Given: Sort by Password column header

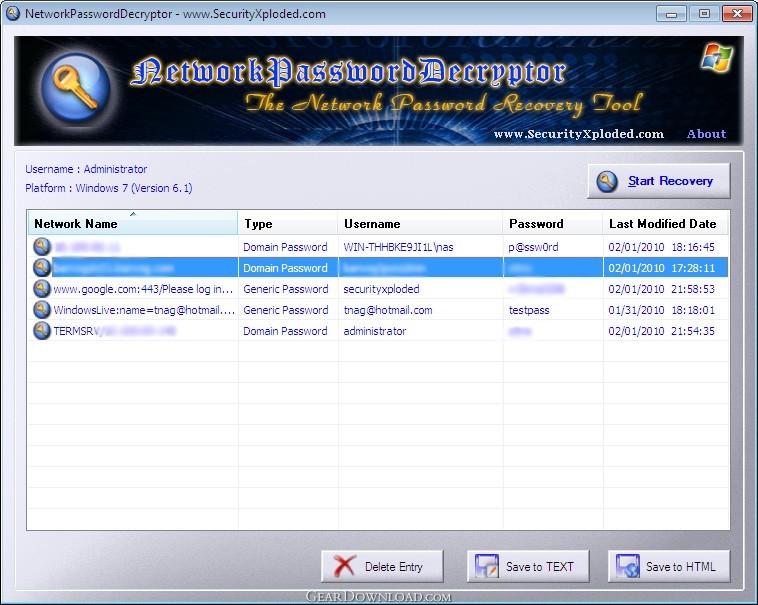Looking at the screenshot, I should tap(553, 223).
